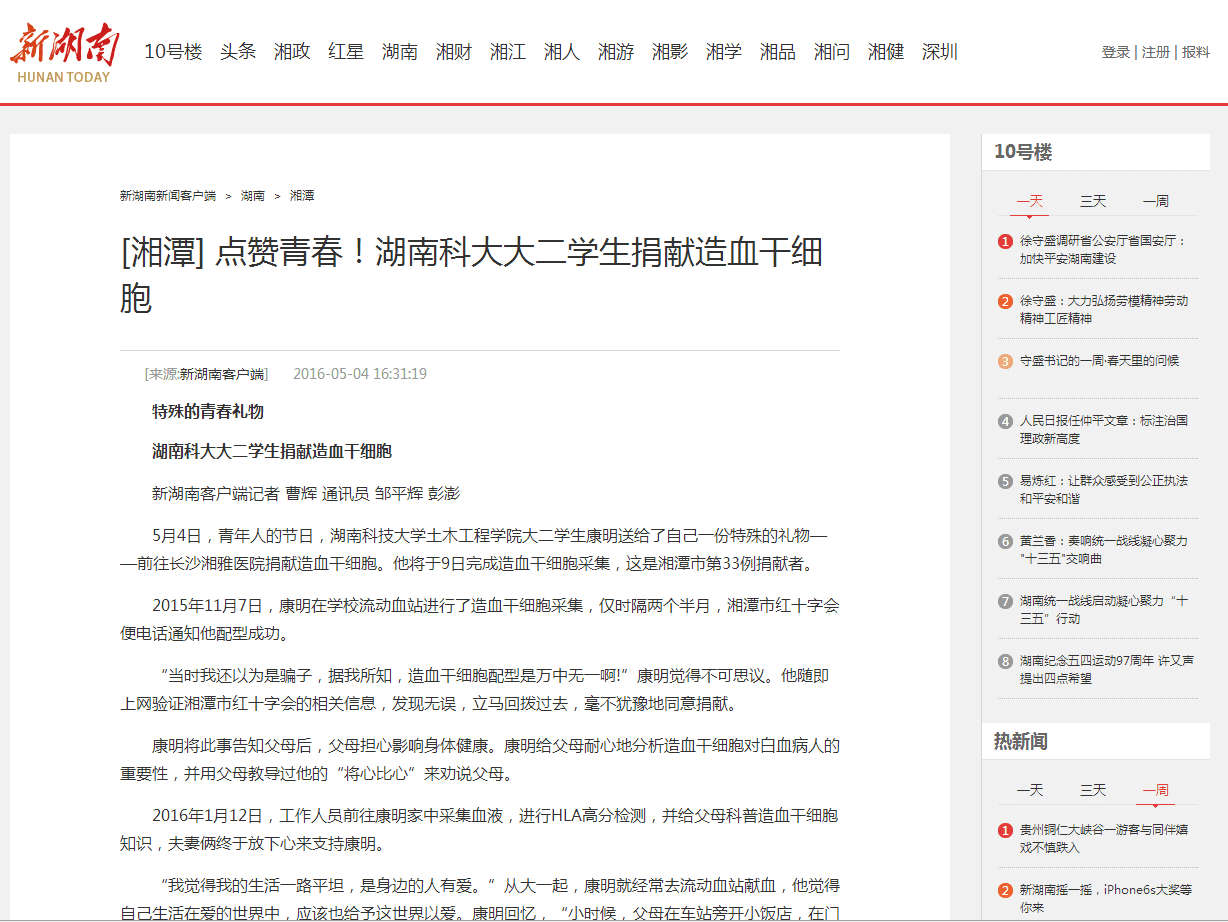Go to the 红星 section
Screen dimensions: 1228x922
346,52
